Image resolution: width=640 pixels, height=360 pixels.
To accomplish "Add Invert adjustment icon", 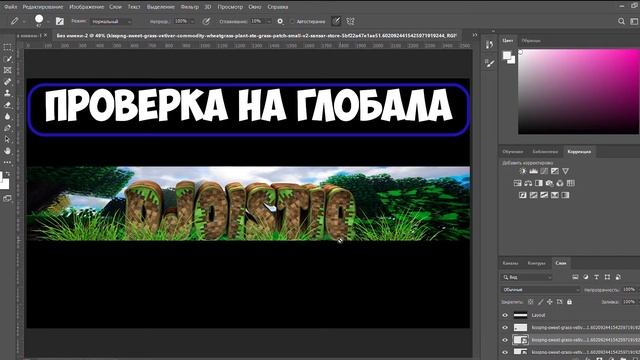I will point(523,195).
